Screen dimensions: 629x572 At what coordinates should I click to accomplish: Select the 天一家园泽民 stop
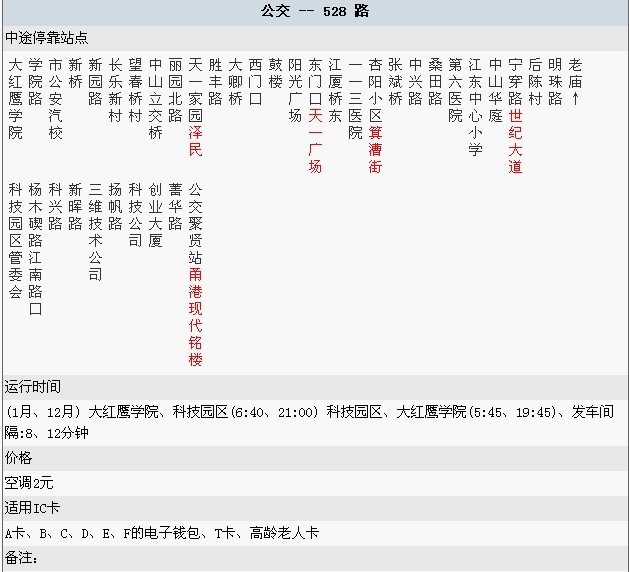[x=196, y=107]
